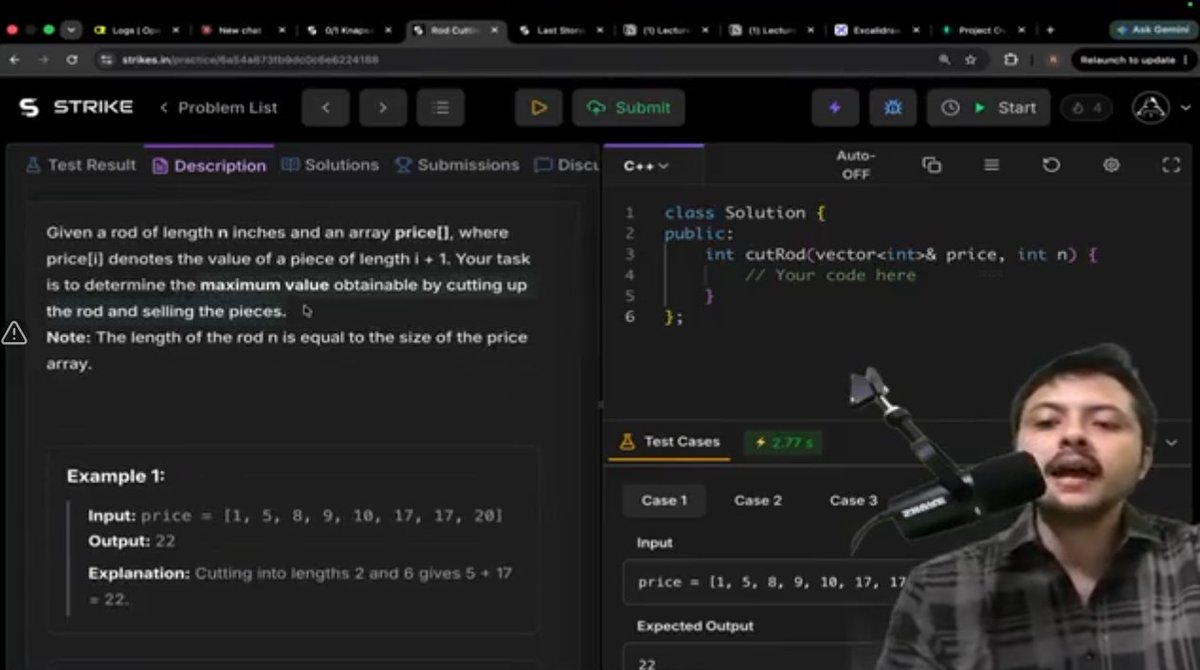Click the browser forward button

[43, 60]
